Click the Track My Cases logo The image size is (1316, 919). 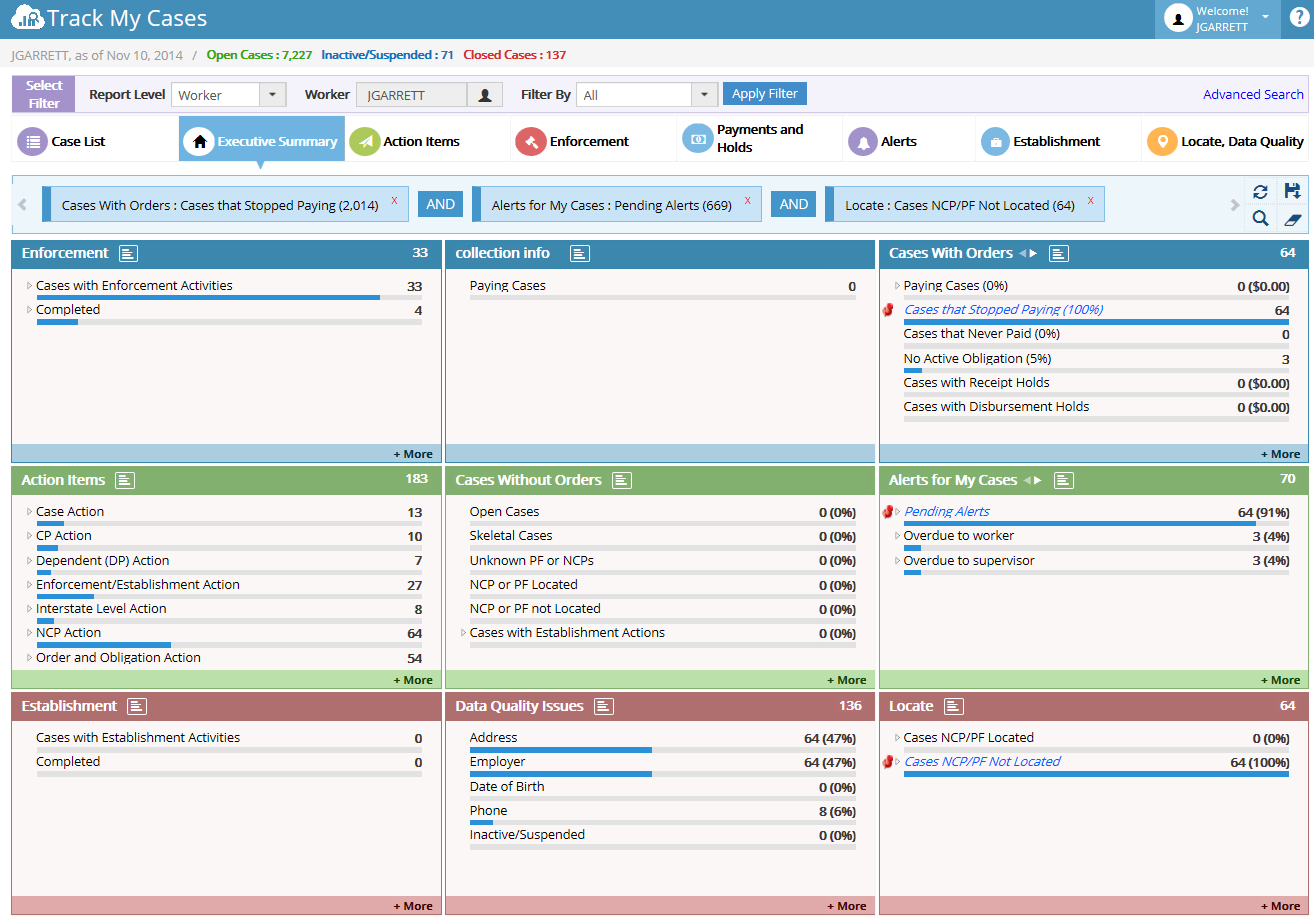(110, 18)
